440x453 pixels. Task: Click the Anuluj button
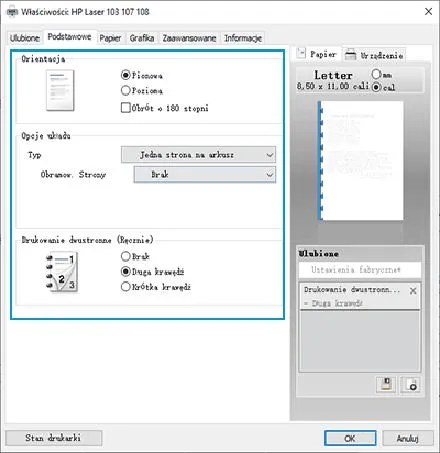pyautogui.click(x=408, y=438)
